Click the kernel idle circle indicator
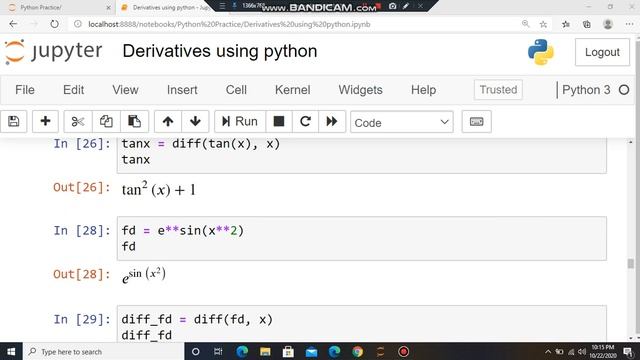Screen dimensions: 640x360 [x=624, y=90]
